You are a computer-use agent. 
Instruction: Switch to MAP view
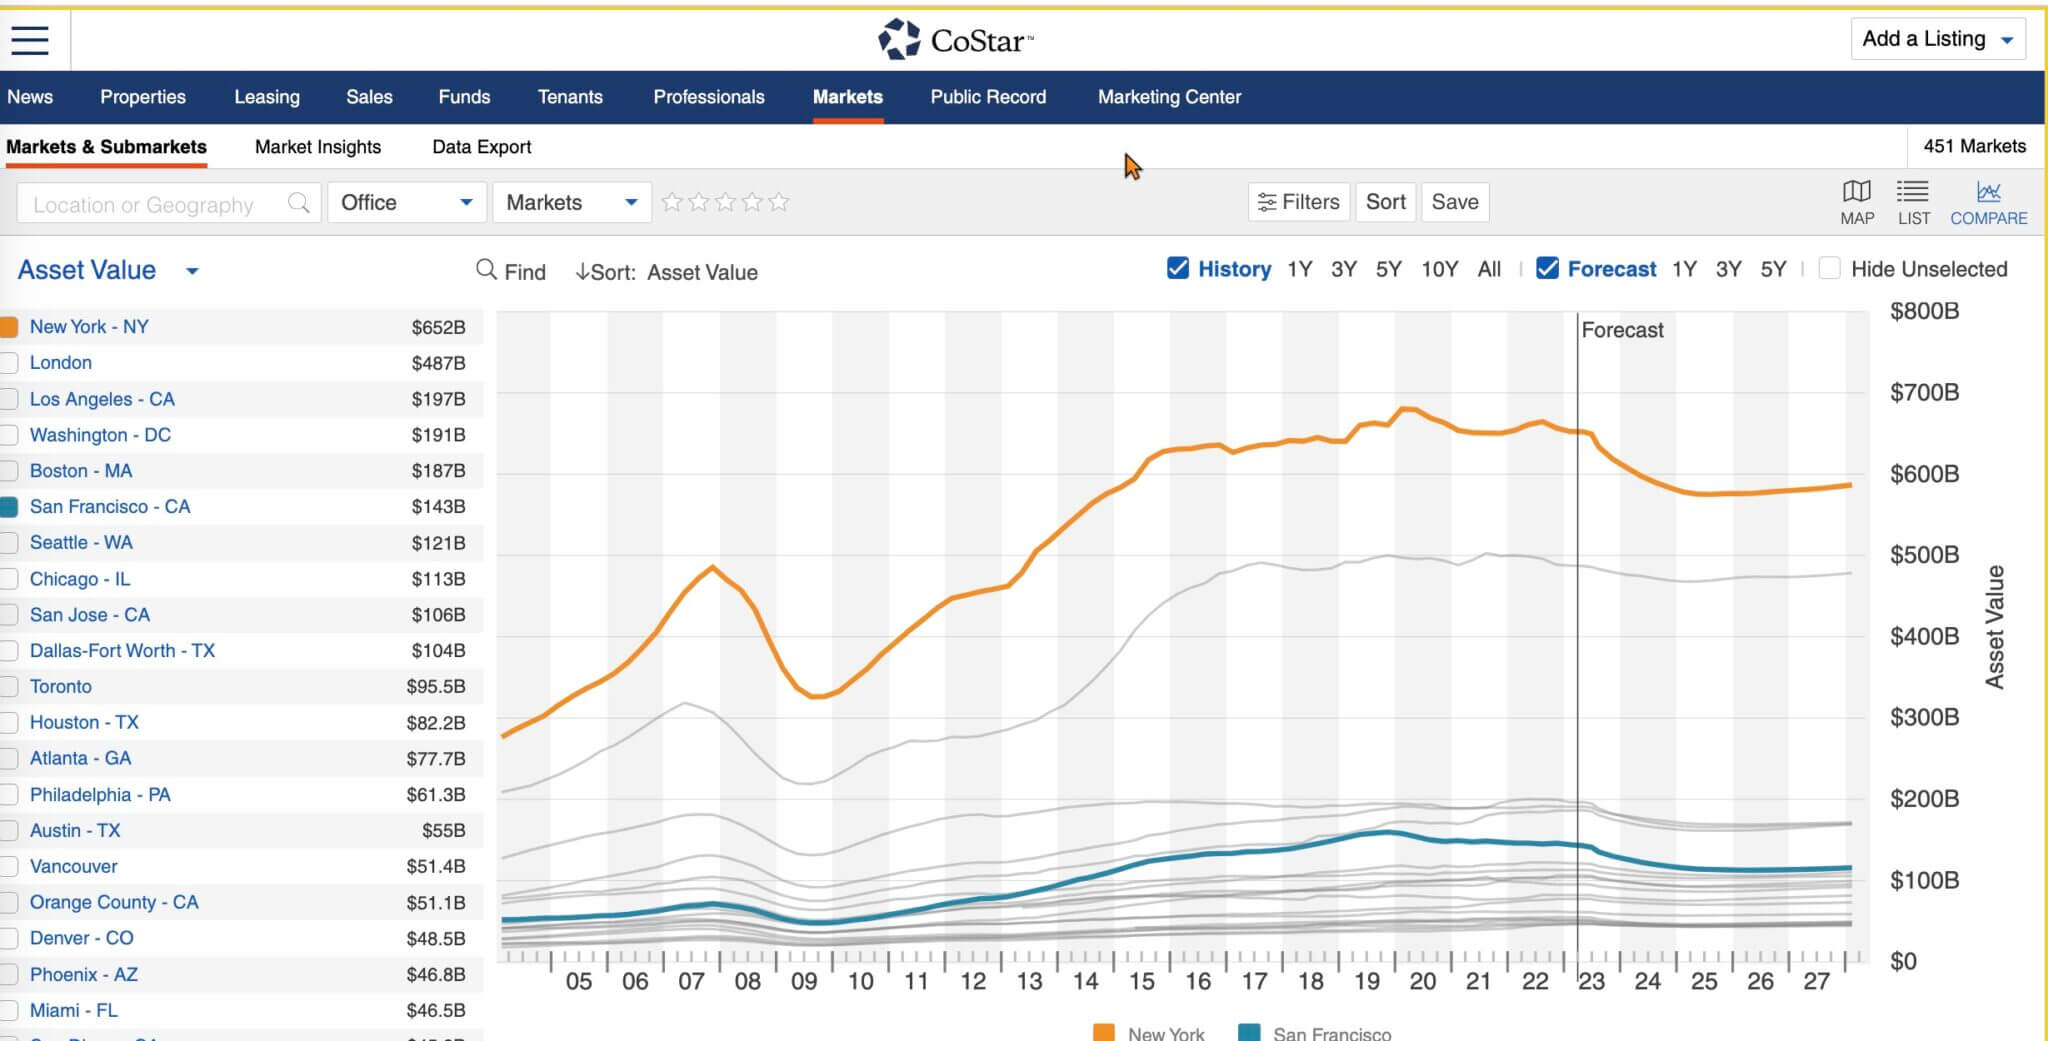click(1857, 202)
